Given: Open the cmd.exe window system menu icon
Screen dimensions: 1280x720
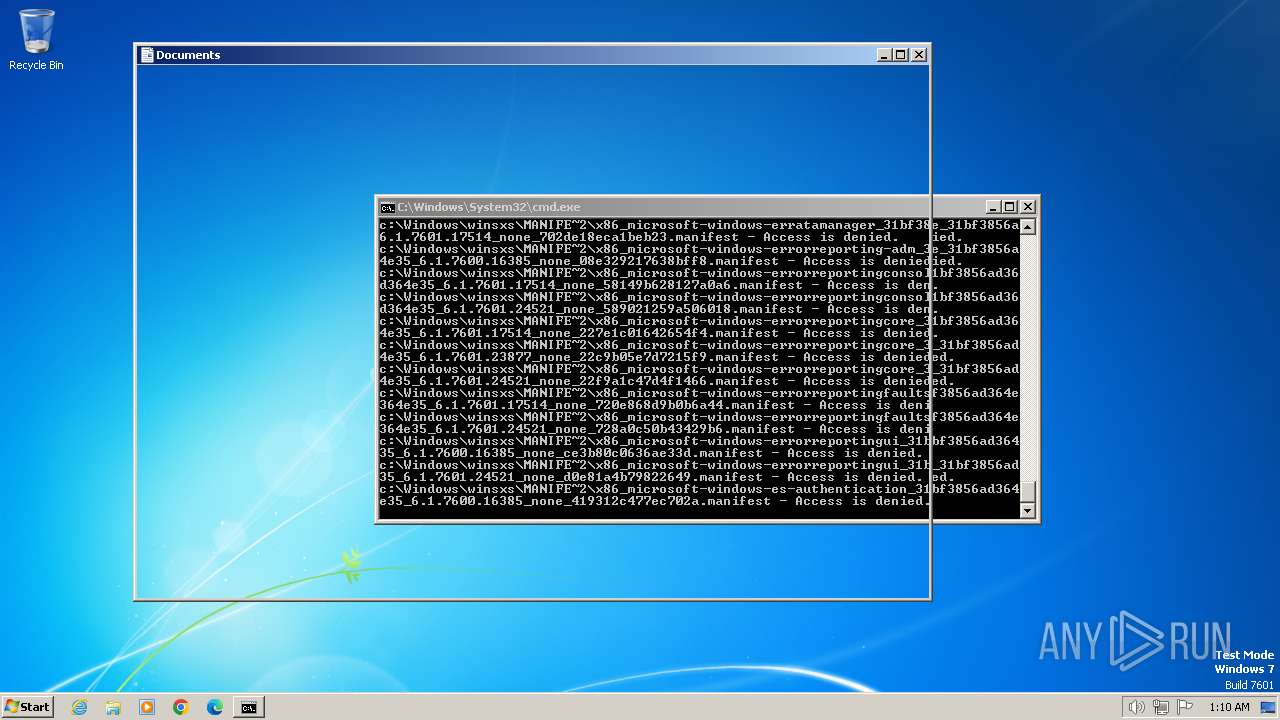Looking at the screenshot, I should pyautogui.click(x=387, y=207).
